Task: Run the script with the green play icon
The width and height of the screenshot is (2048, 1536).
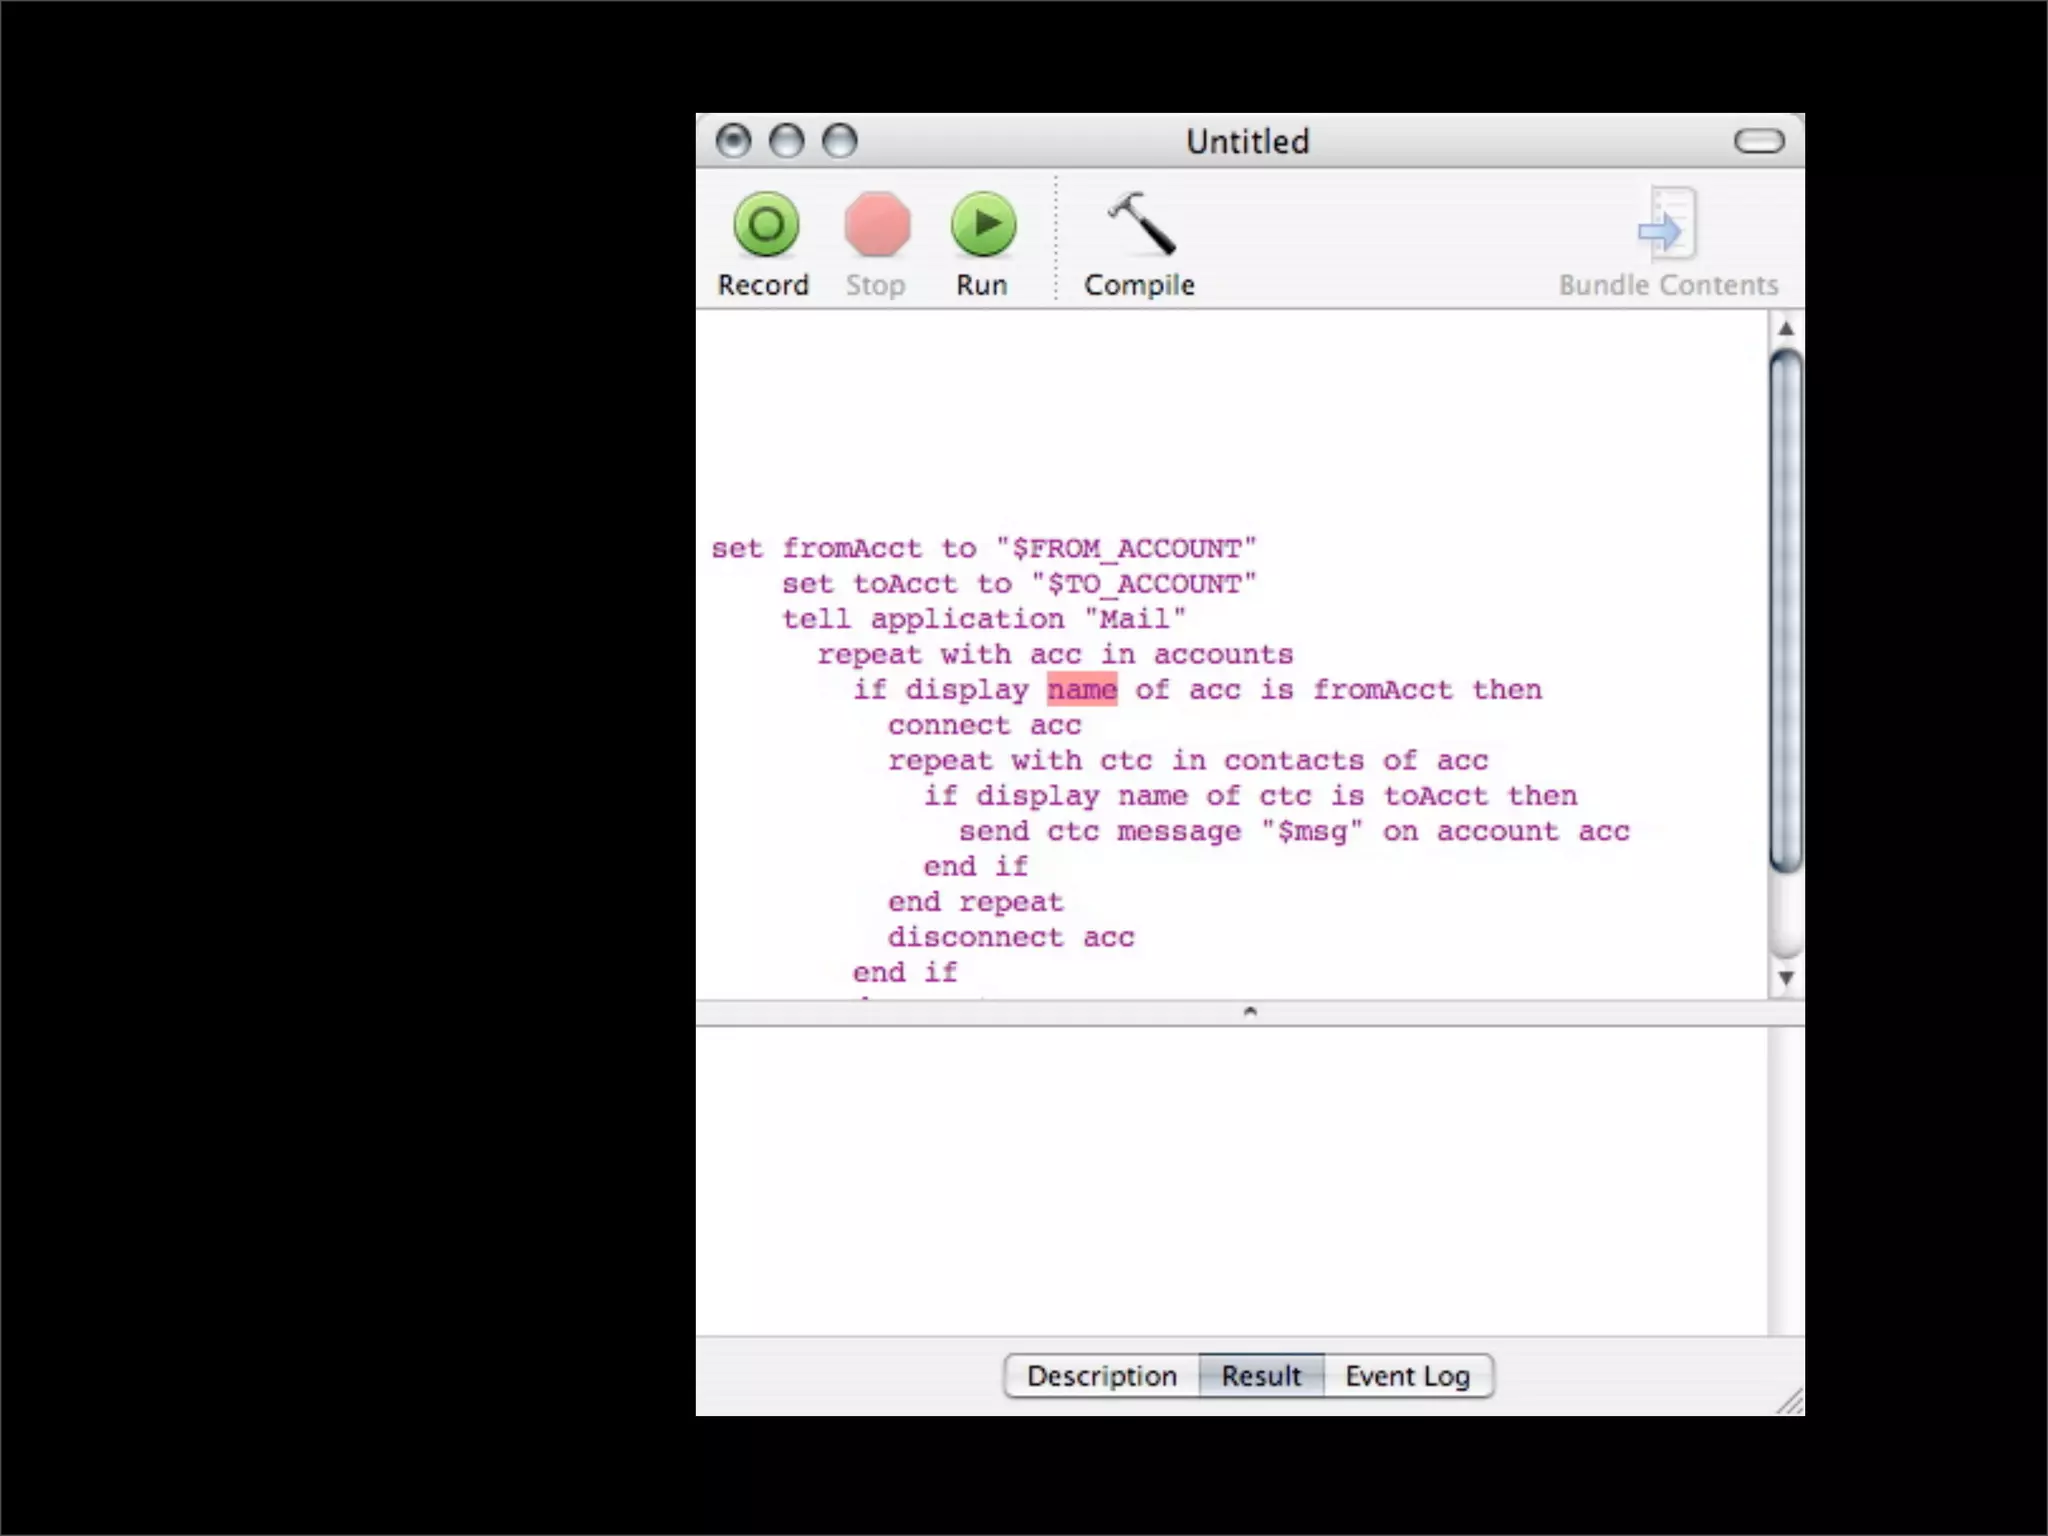Action: (x=983, y=224)
